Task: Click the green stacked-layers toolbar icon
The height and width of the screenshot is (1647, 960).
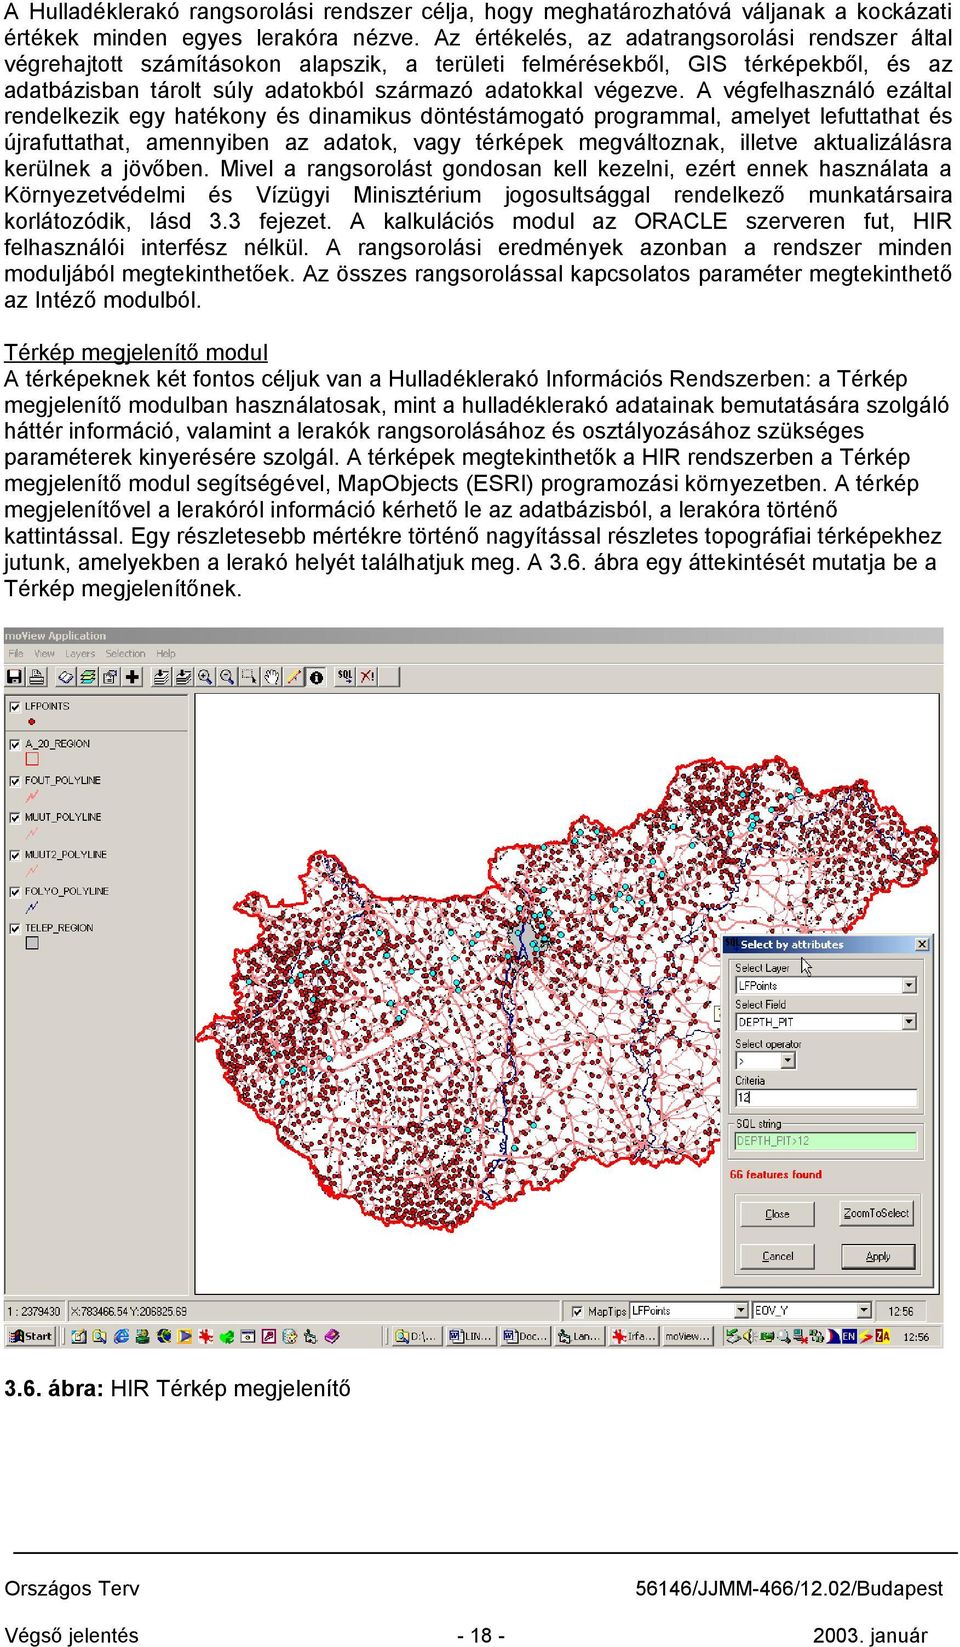Action: click(x=88, y=677)
